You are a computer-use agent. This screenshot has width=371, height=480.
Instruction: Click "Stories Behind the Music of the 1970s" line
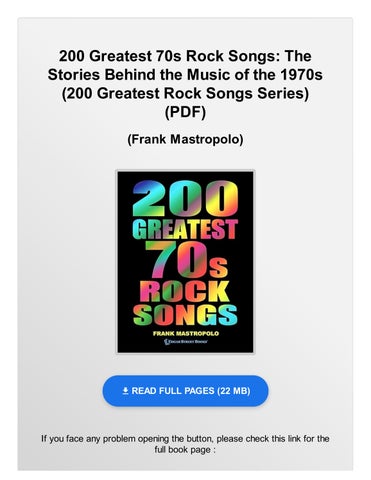click(x=185, y=75)
